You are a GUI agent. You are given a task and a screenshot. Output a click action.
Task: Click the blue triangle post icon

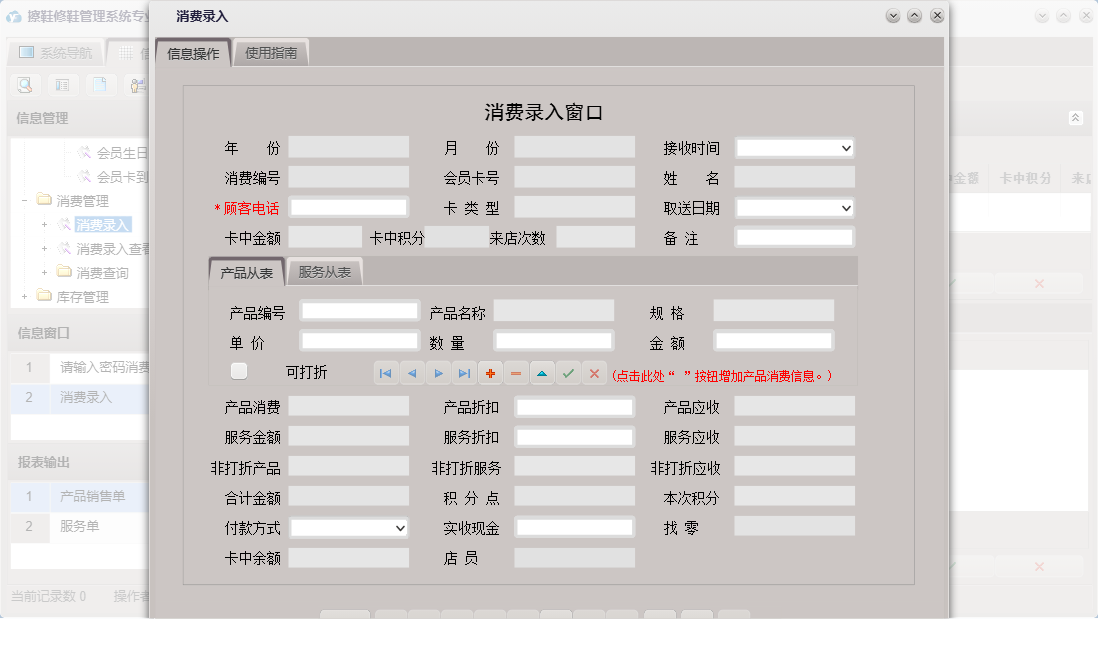[x=541, y=372]
